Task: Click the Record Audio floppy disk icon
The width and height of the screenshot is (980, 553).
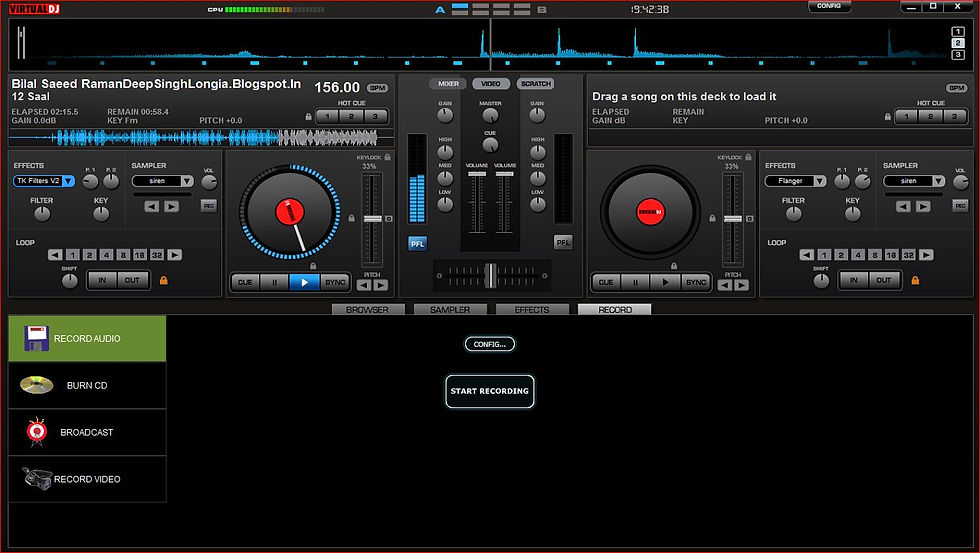Action: tap(36, 338)
